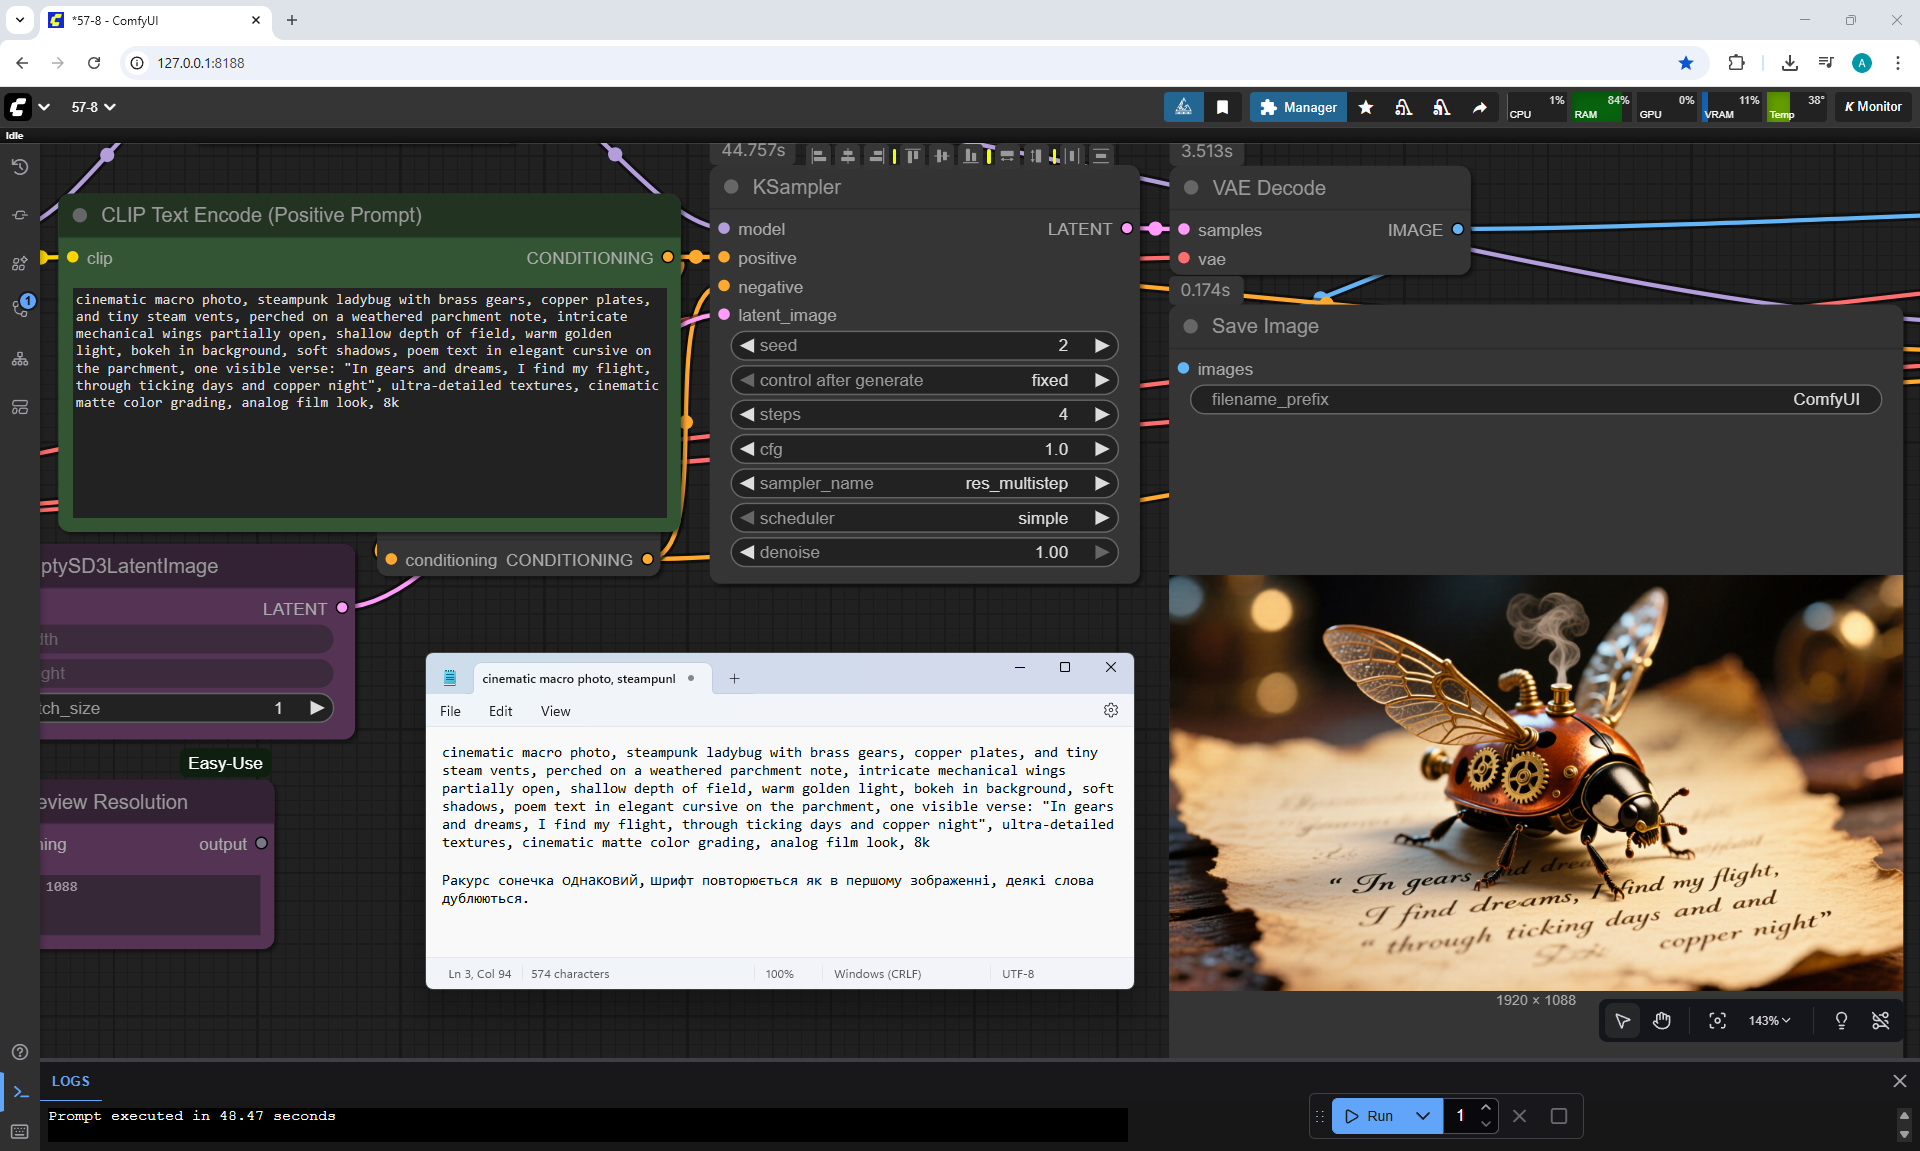Switch to the LOGS tab
The height and width of the screenshot is (1151, 1920).
(x=71, y=1081)
